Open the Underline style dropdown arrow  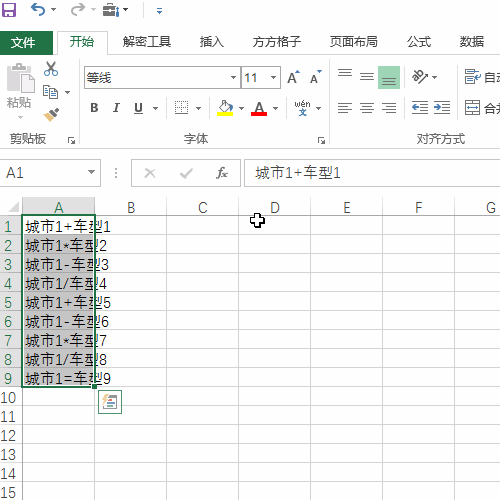[x=155, y=108]
